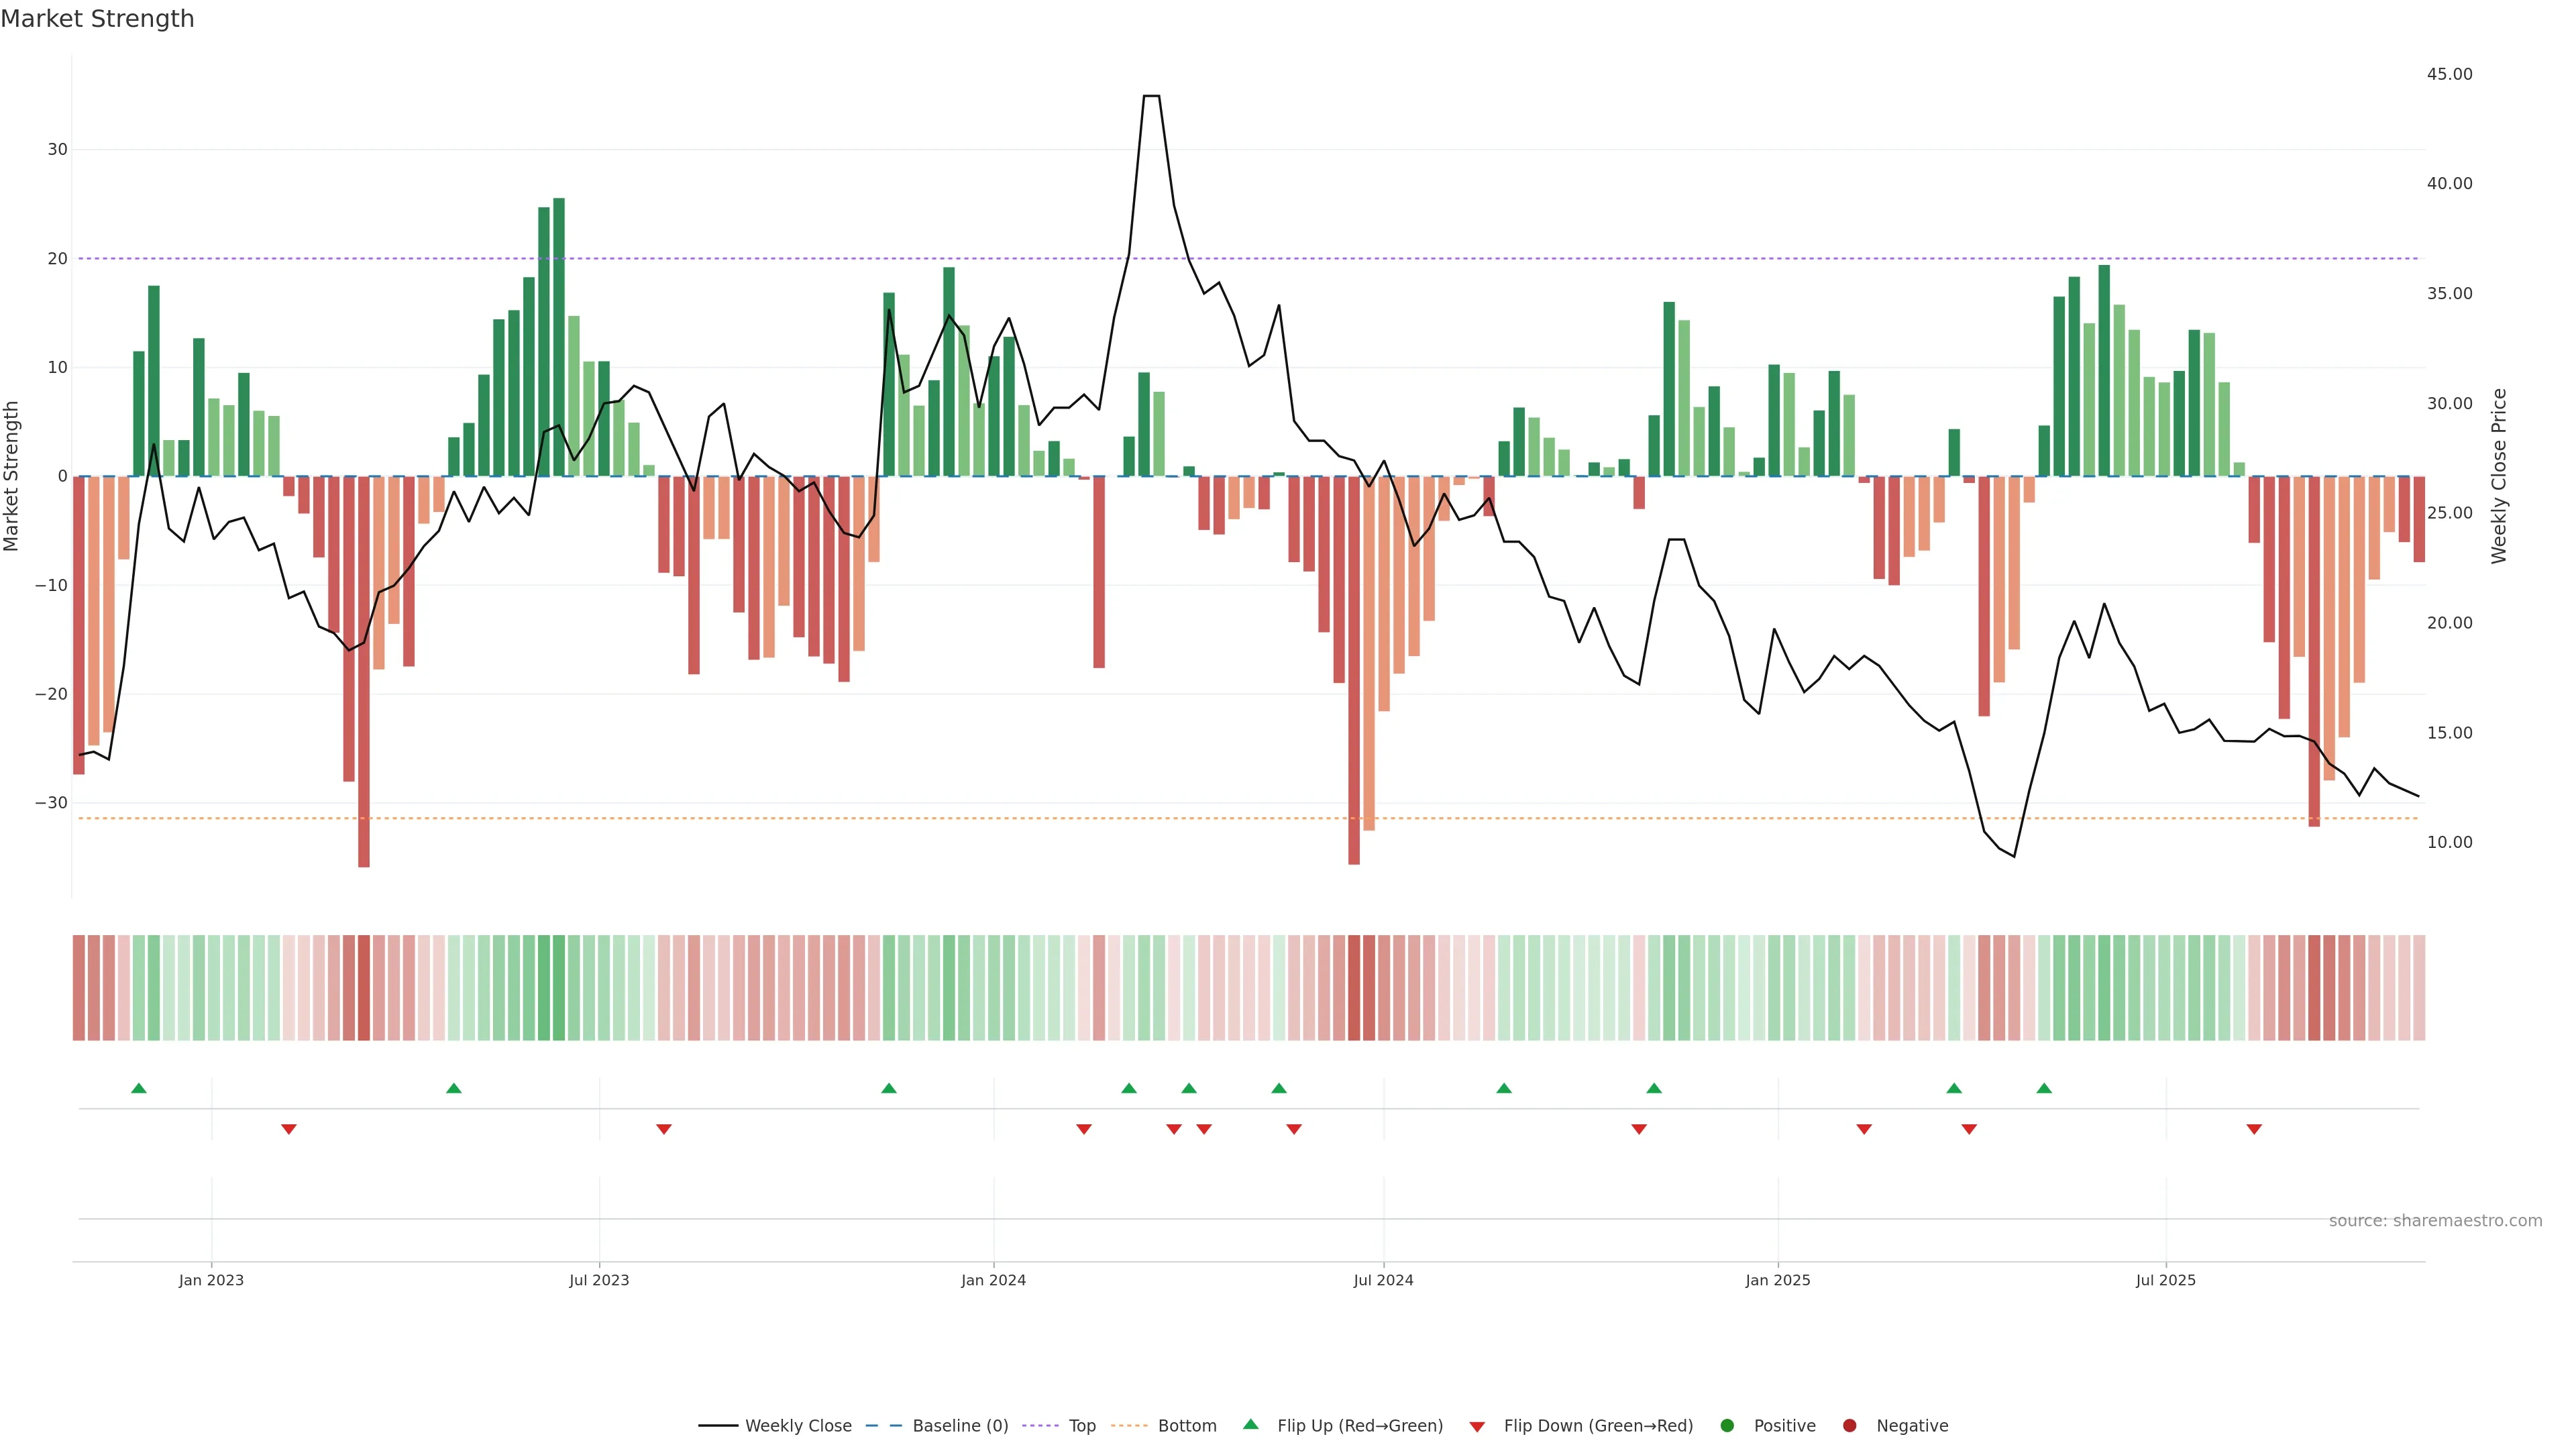Click the Jul 2025 x-axis label
This screenshot has height=1449, width=2576.
pyautogui.click(x=2165, y=1280)
